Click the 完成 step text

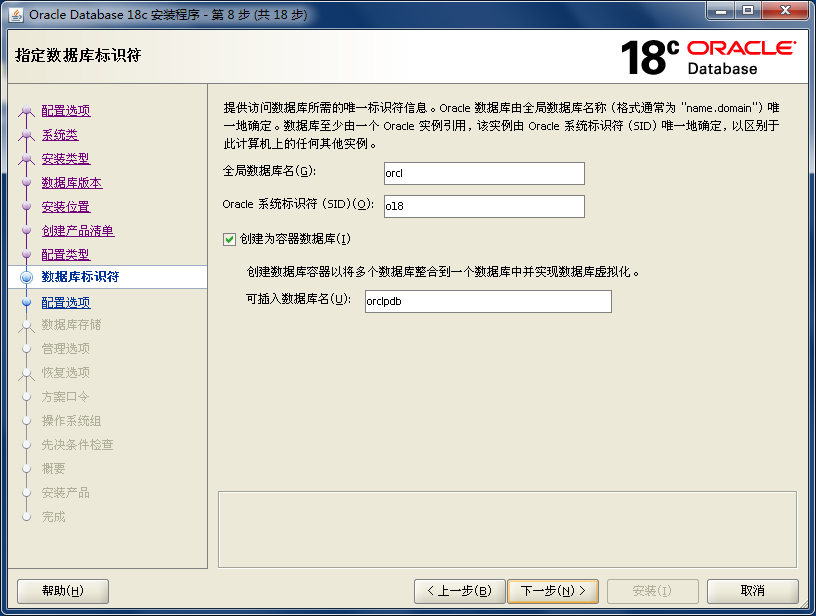tap(54, 517)
